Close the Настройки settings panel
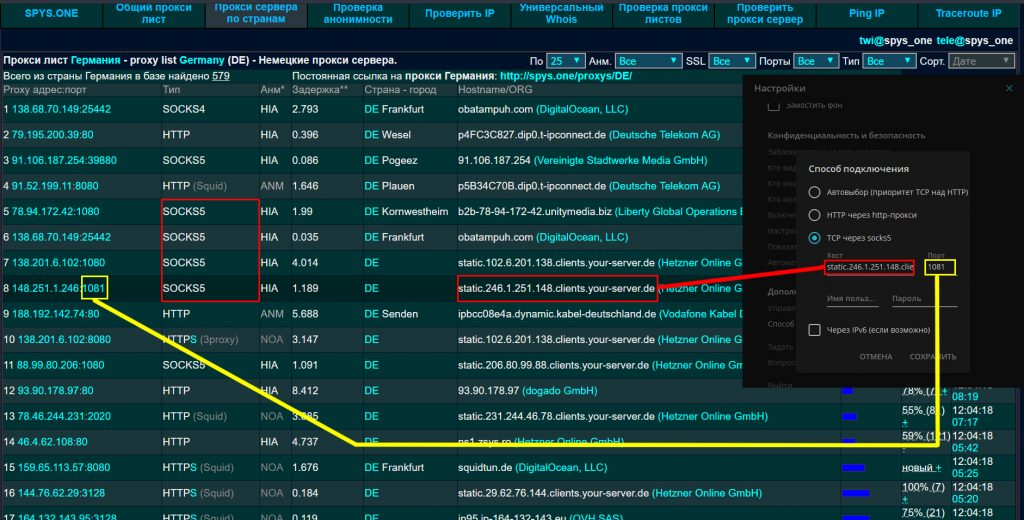 pyautogui.click(x=1008, y=88)
